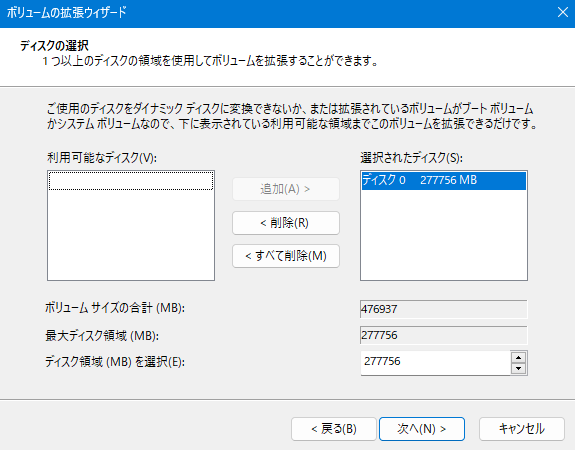Screen dimensions: 575x450
Task: Click the 選択されたディスク(S): label
Action: tap(411, 158)
